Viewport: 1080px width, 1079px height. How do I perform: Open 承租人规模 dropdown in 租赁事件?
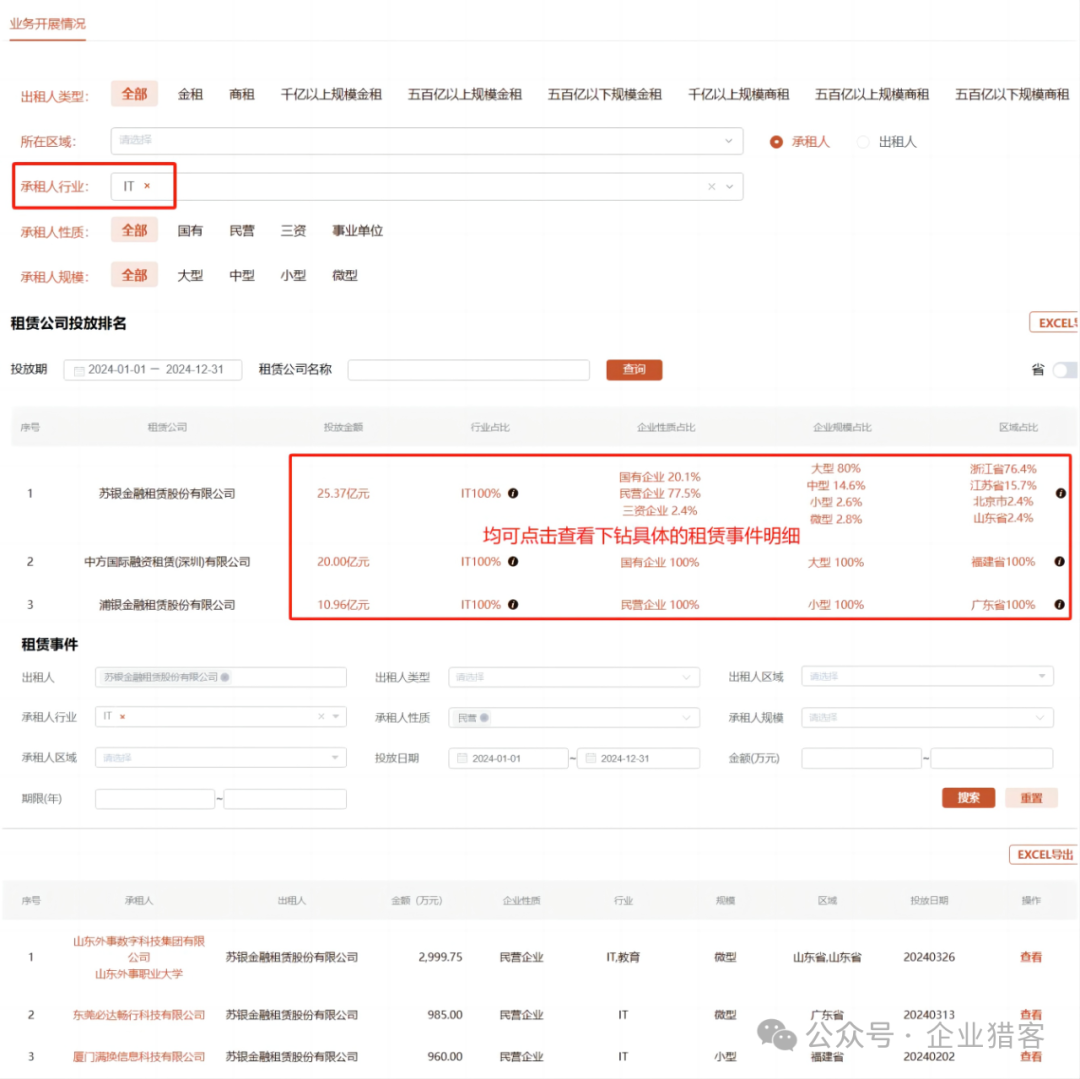tap(926, 717)
